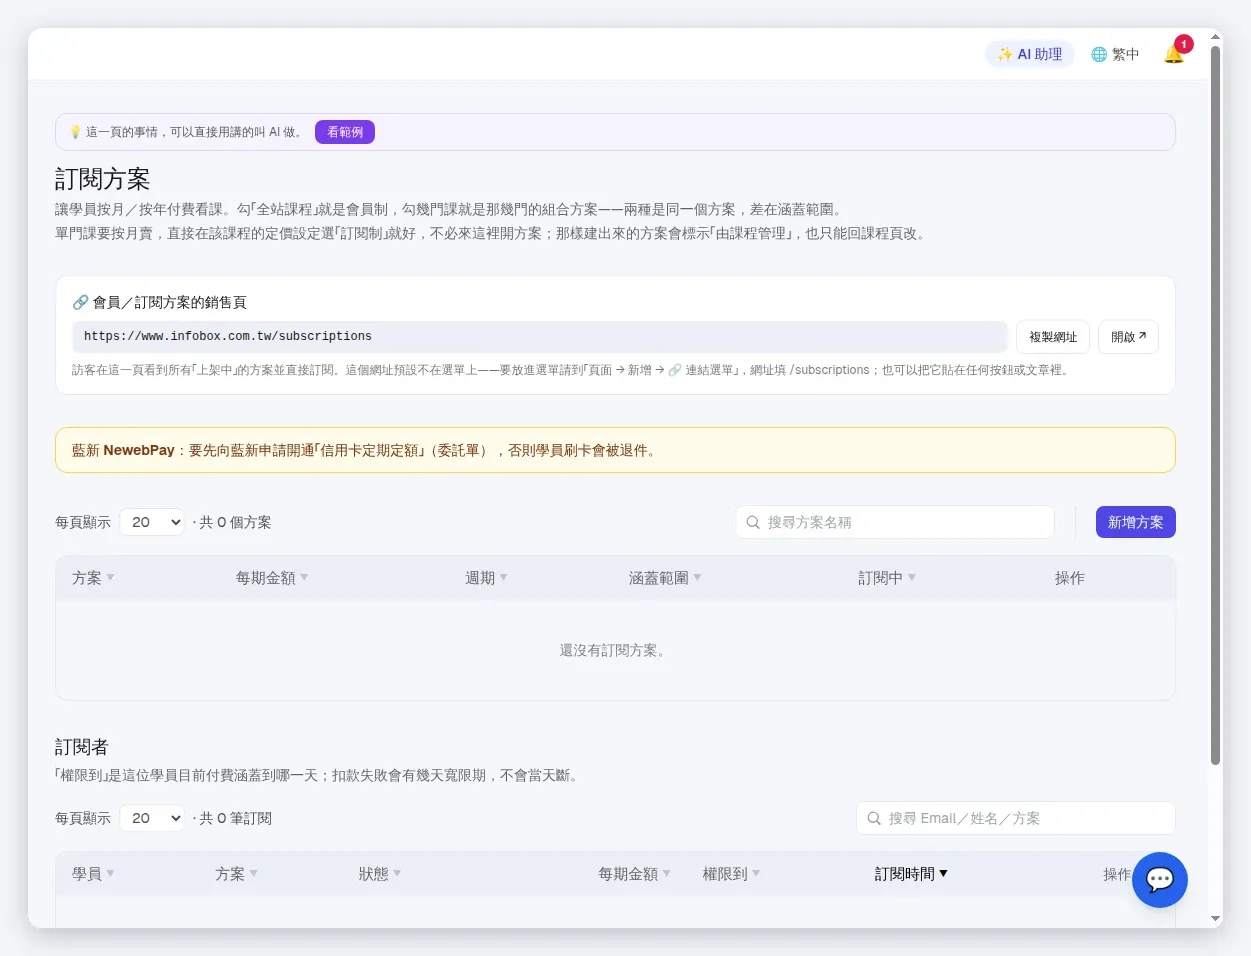This screenshot has height=956, width=1251.
Task: Focus the 搜尋方案名稱 search box
Action: tap(895, 522)
